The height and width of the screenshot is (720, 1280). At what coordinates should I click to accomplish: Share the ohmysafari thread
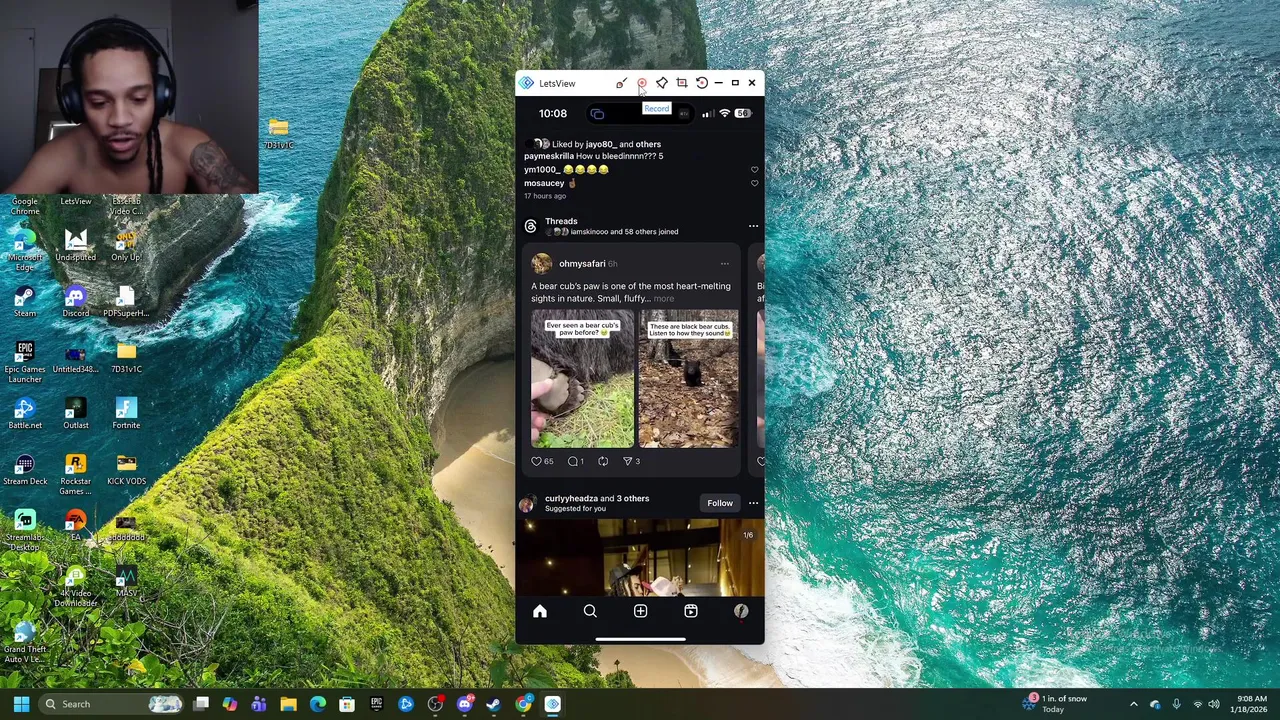[628, 461]
